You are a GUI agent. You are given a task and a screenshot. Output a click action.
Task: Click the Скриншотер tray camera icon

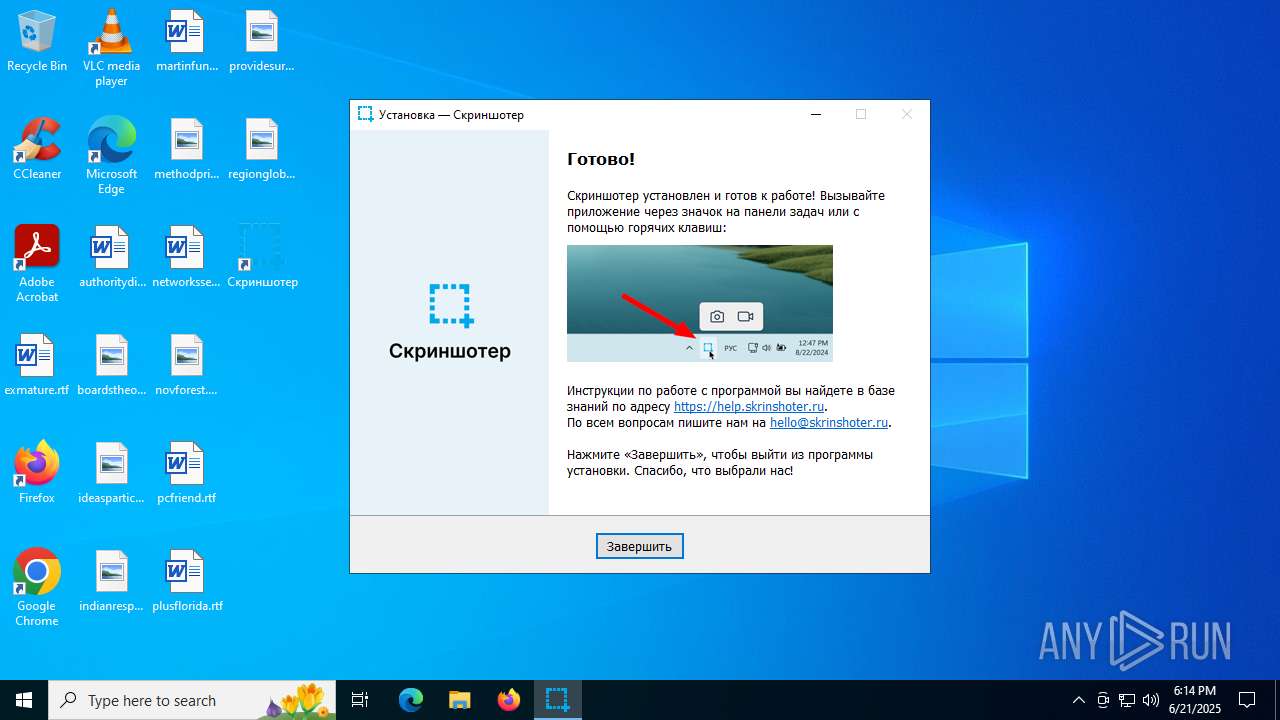pos(1103,700)
